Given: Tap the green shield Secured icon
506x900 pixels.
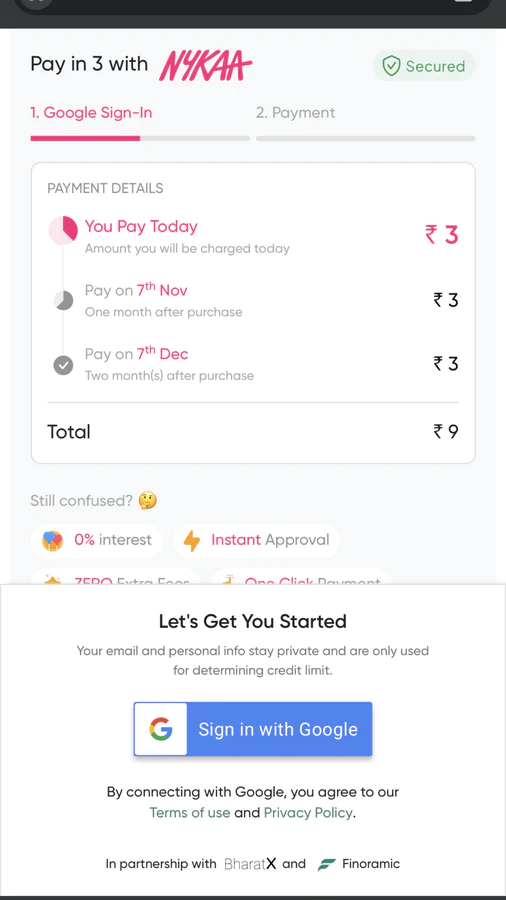Looking at the screenshot, I should coord(391,66).
